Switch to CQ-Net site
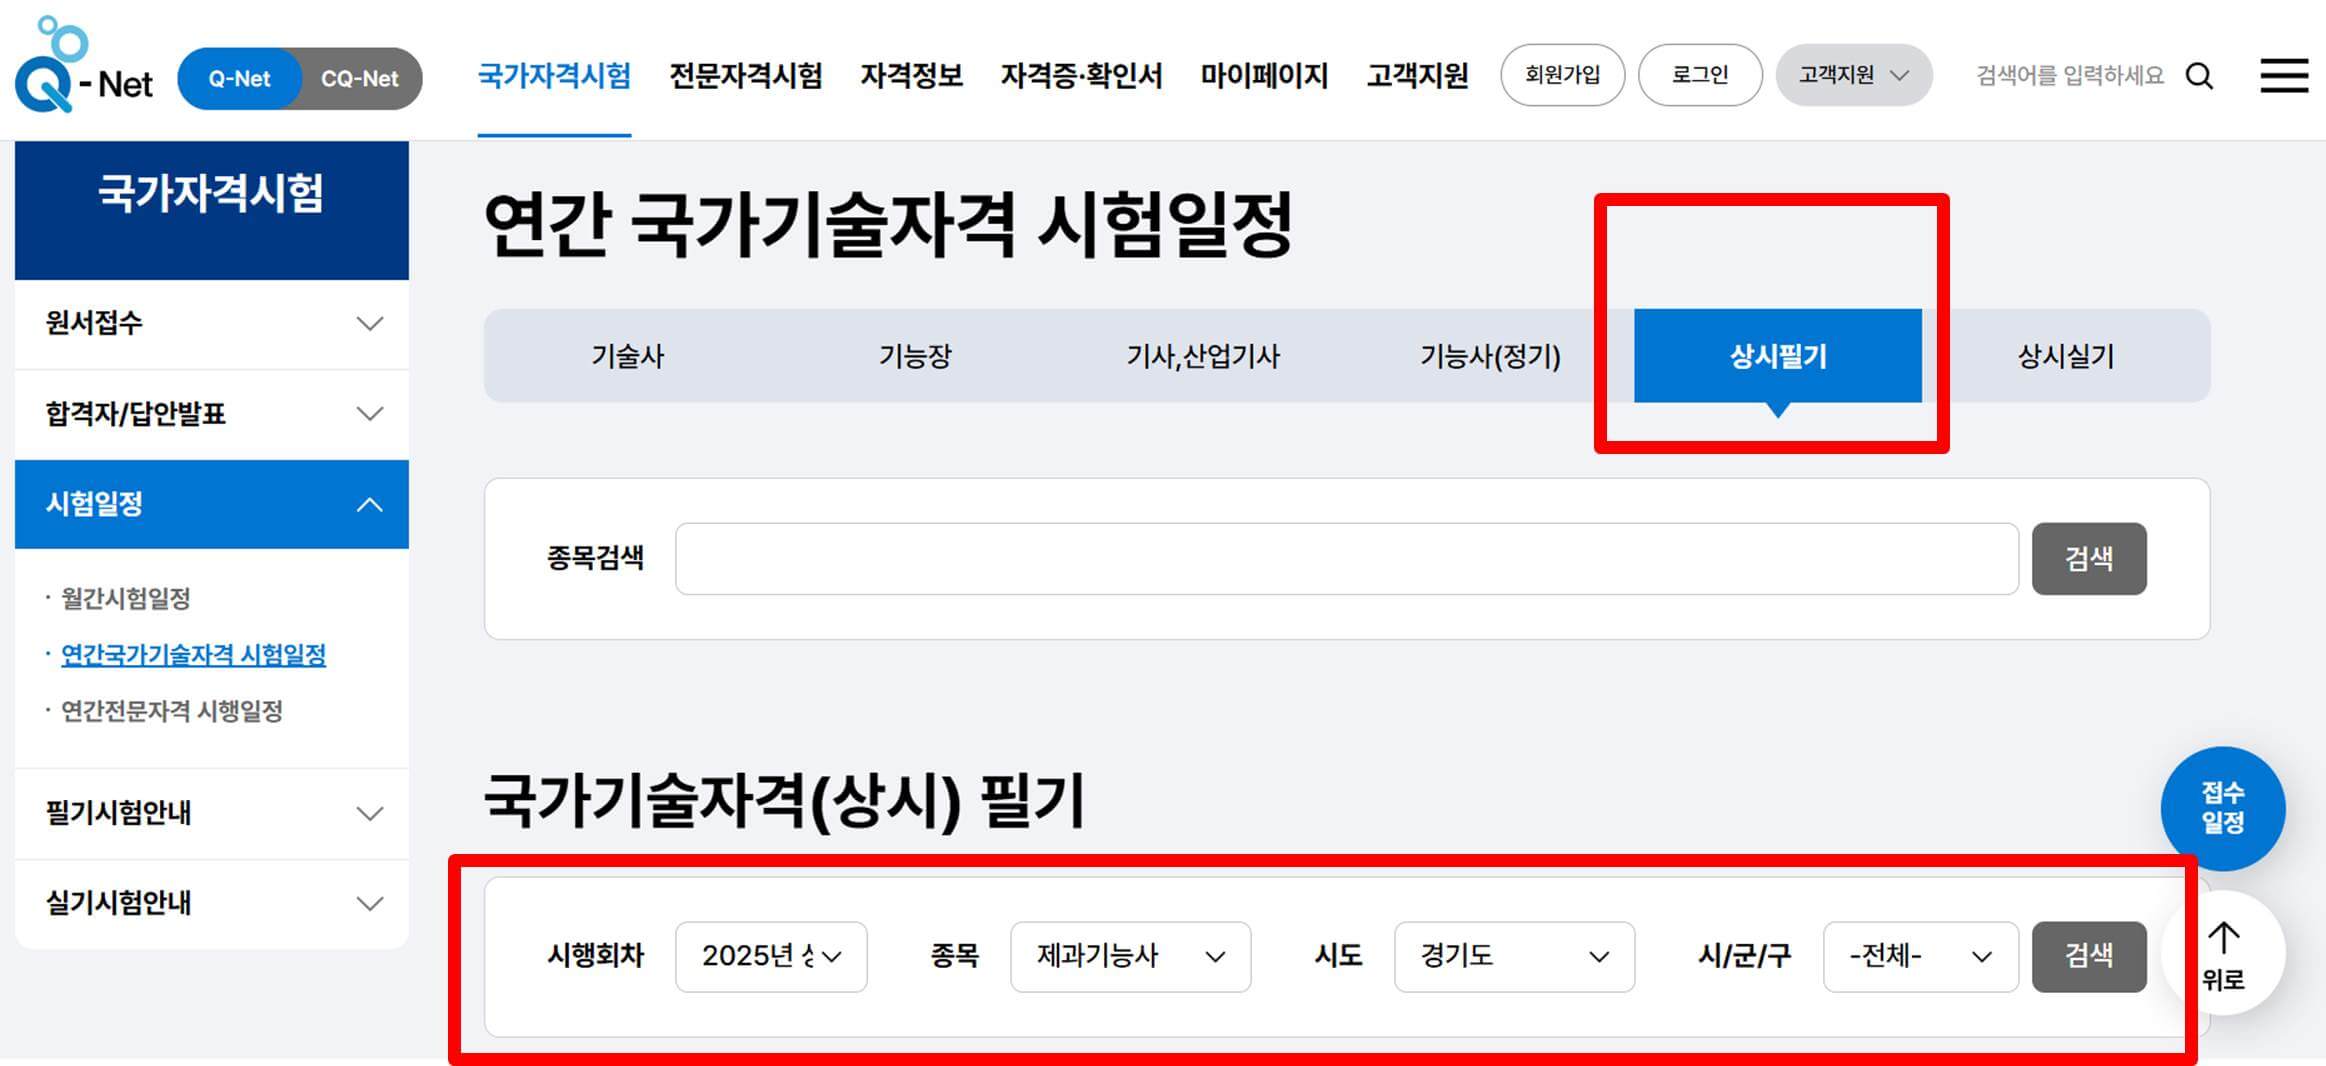Image resolution: width=2326 pixels, height=1066 pixels. [360, 78]
